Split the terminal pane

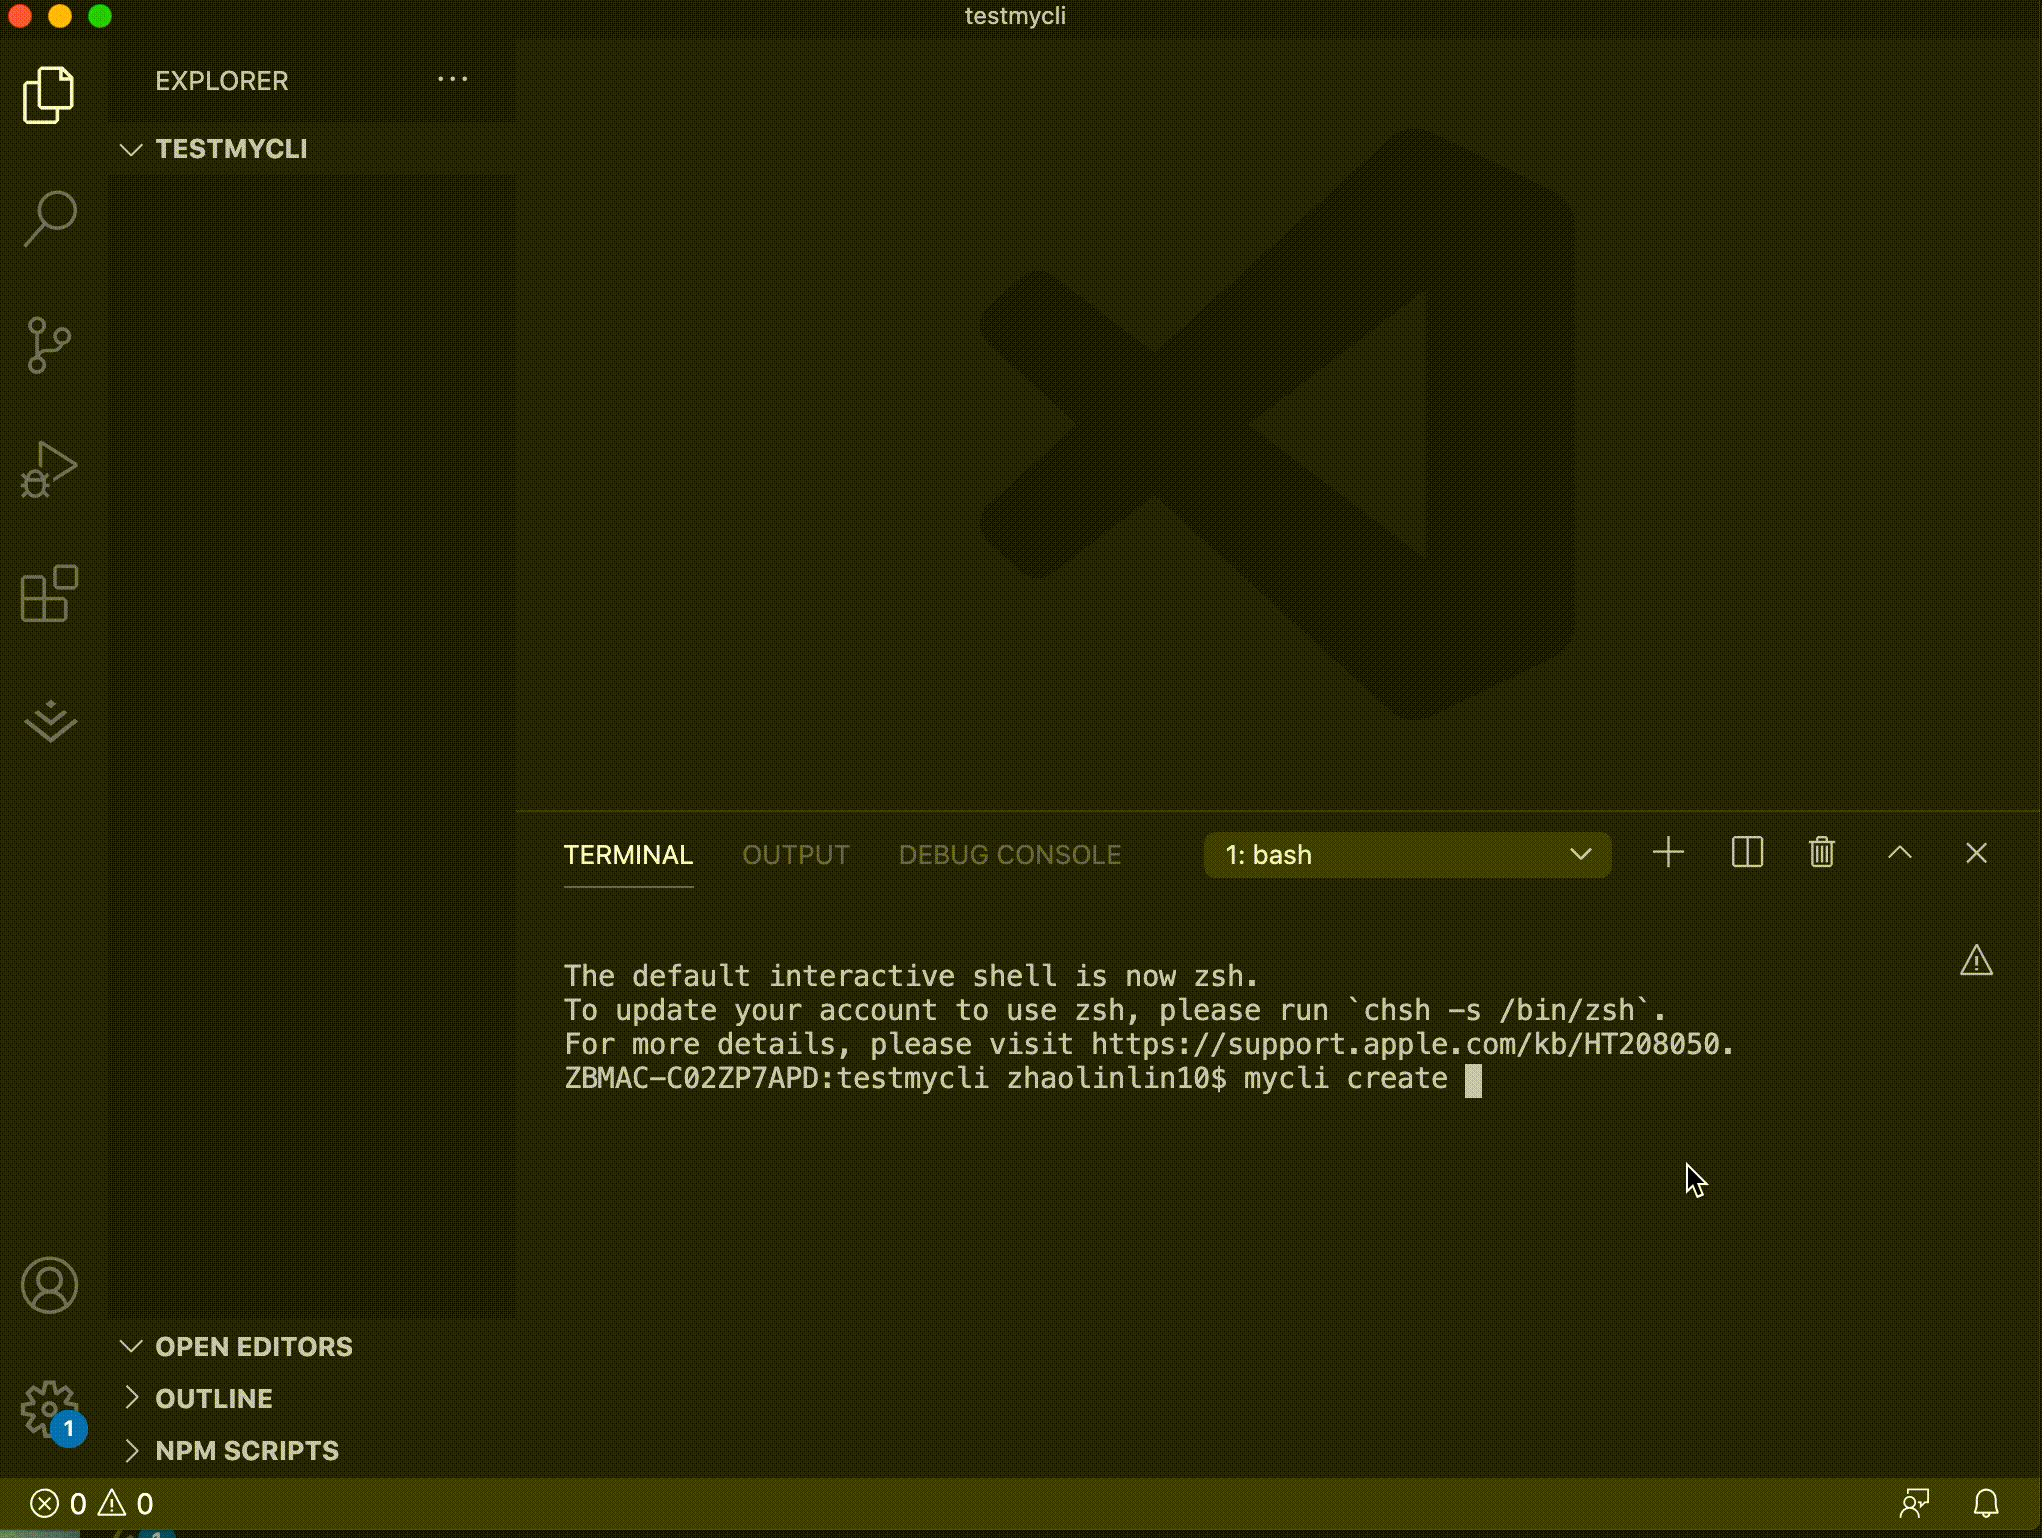1747,853
